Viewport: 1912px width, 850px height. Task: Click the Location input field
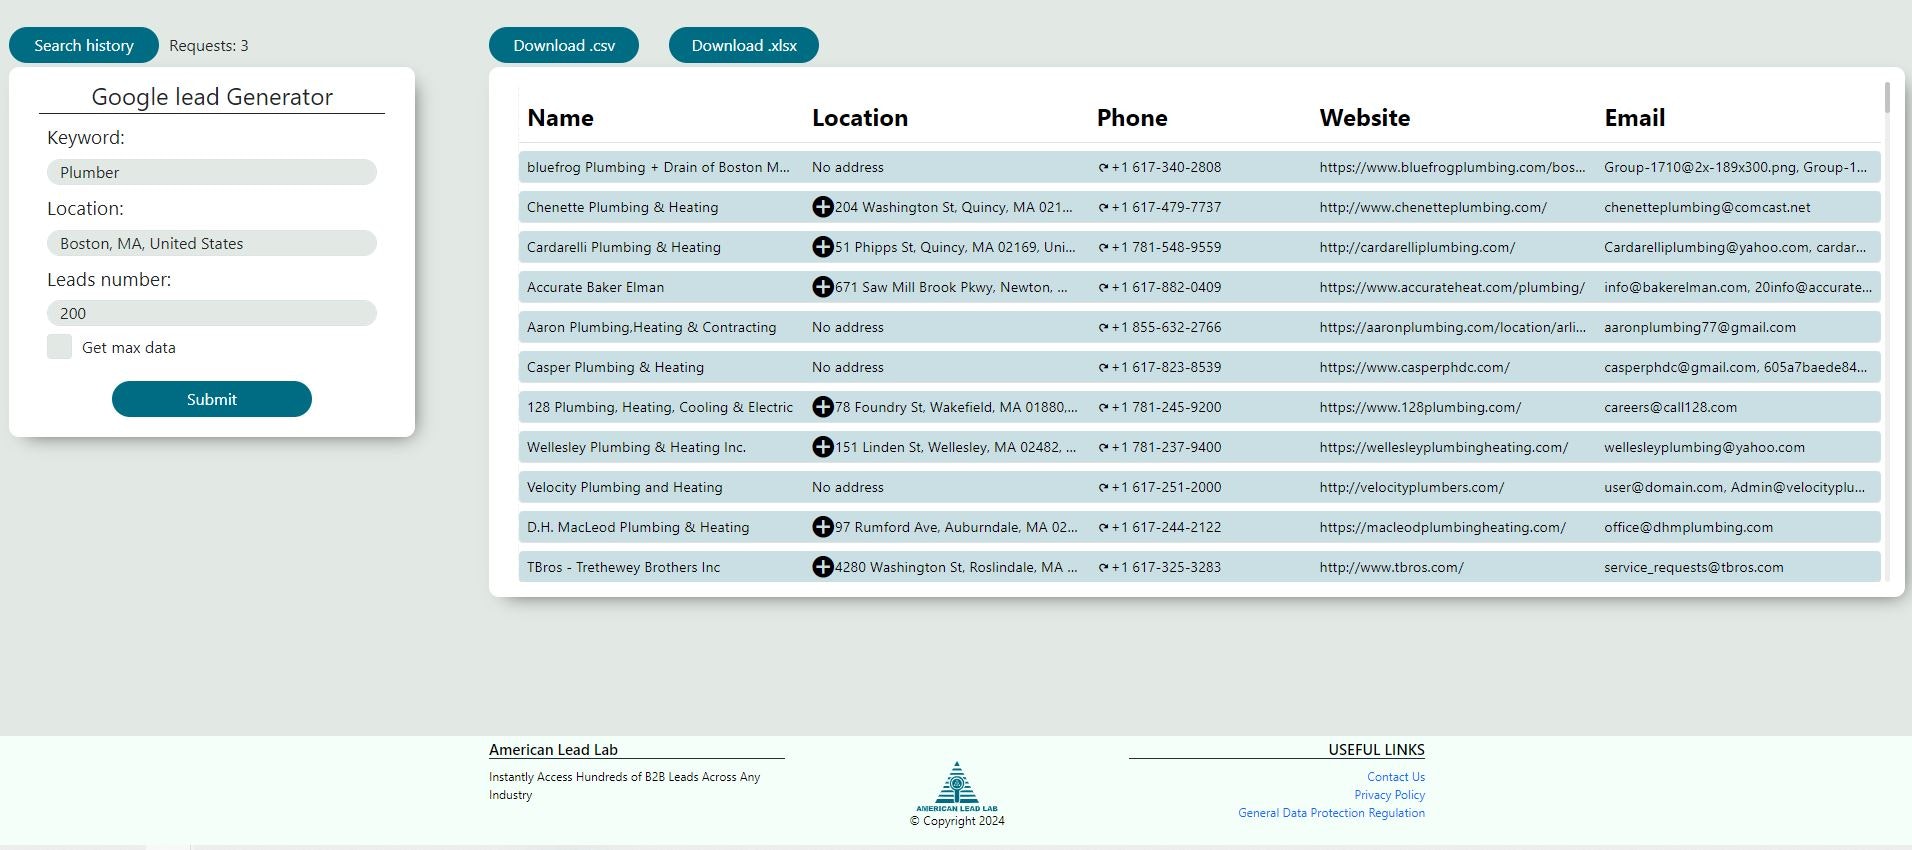coord(212,243)
